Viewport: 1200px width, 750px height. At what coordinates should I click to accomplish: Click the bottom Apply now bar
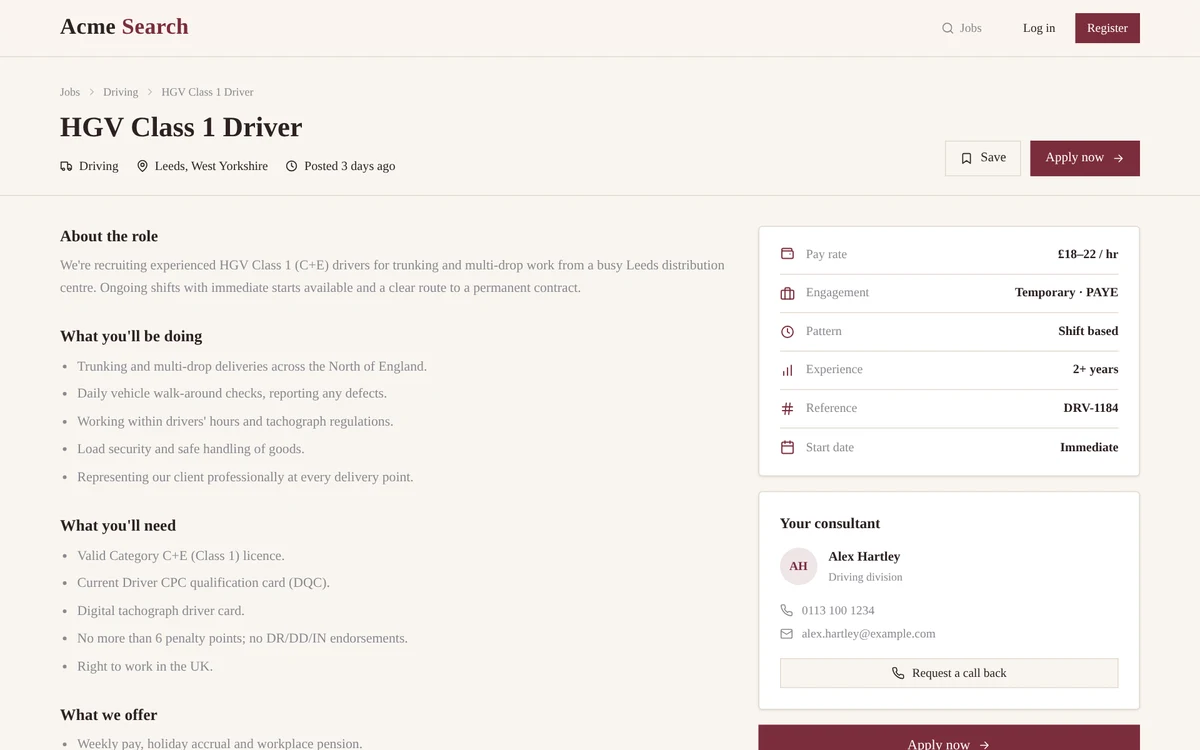click(x=949, y=738)
